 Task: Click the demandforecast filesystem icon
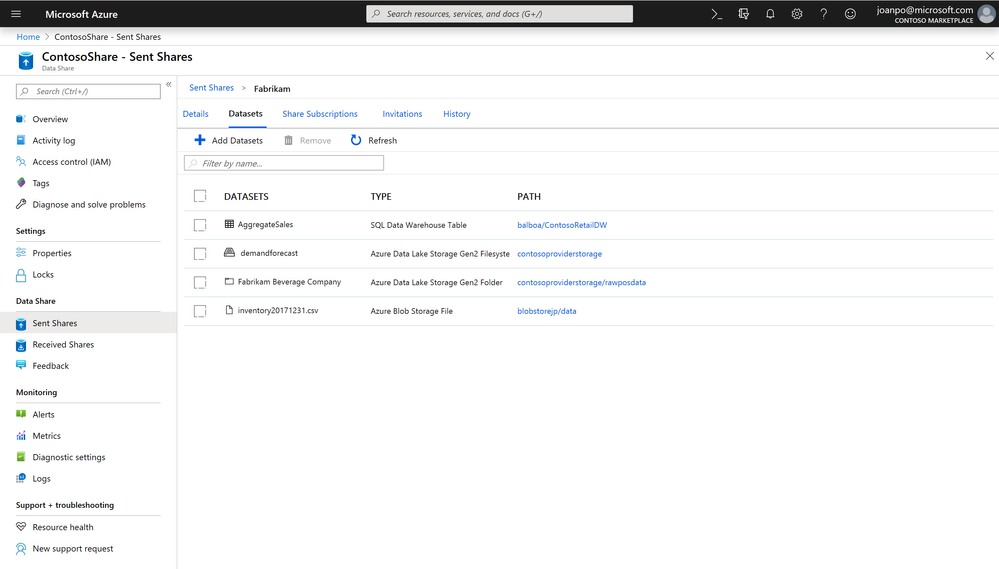tap(229, 253)
